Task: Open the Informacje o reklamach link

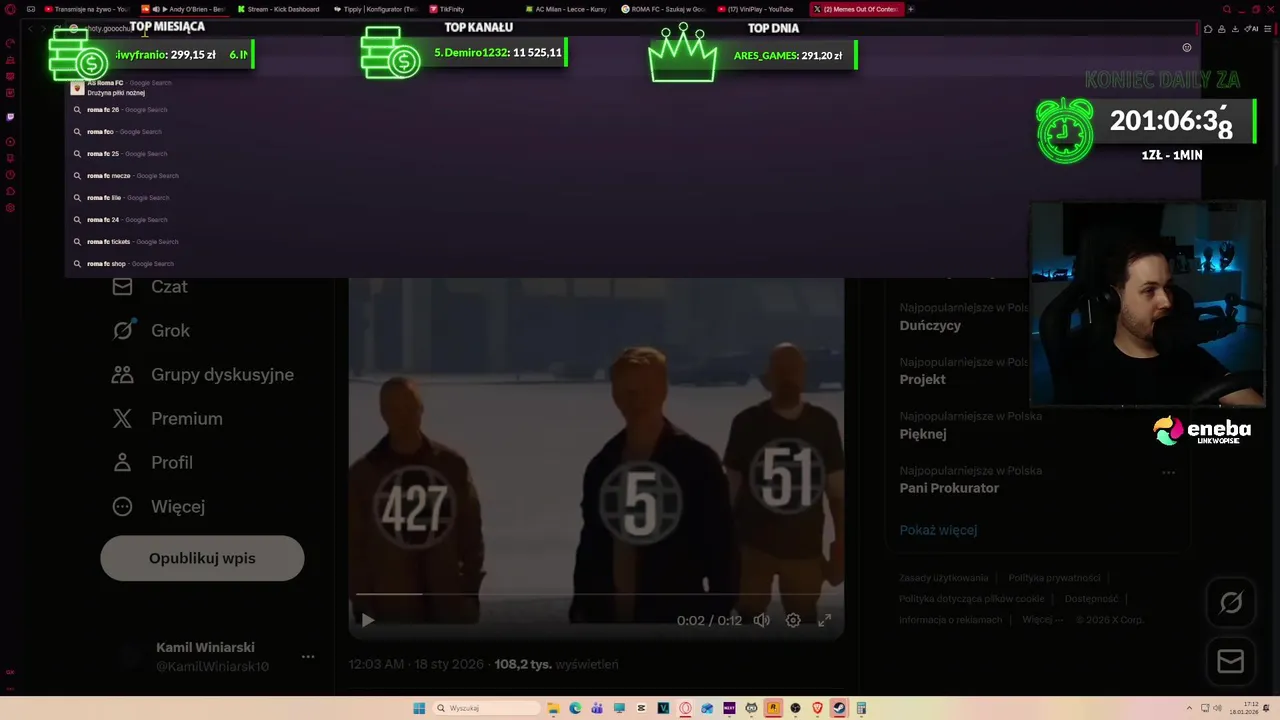Action: pos(950,620)
